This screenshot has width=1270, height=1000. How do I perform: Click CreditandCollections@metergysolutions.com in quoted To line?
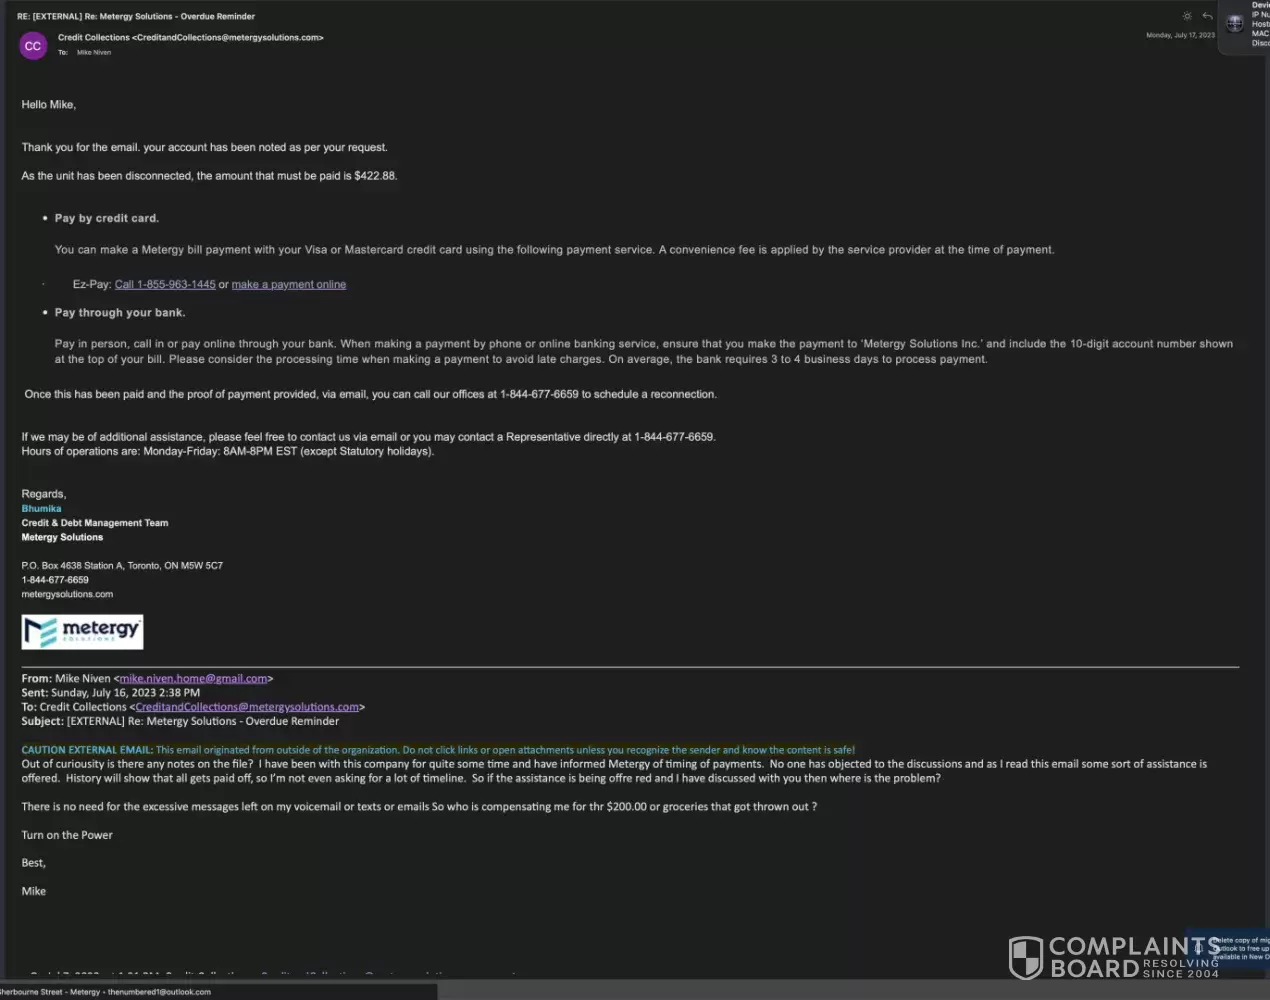[x=247, y=707]
